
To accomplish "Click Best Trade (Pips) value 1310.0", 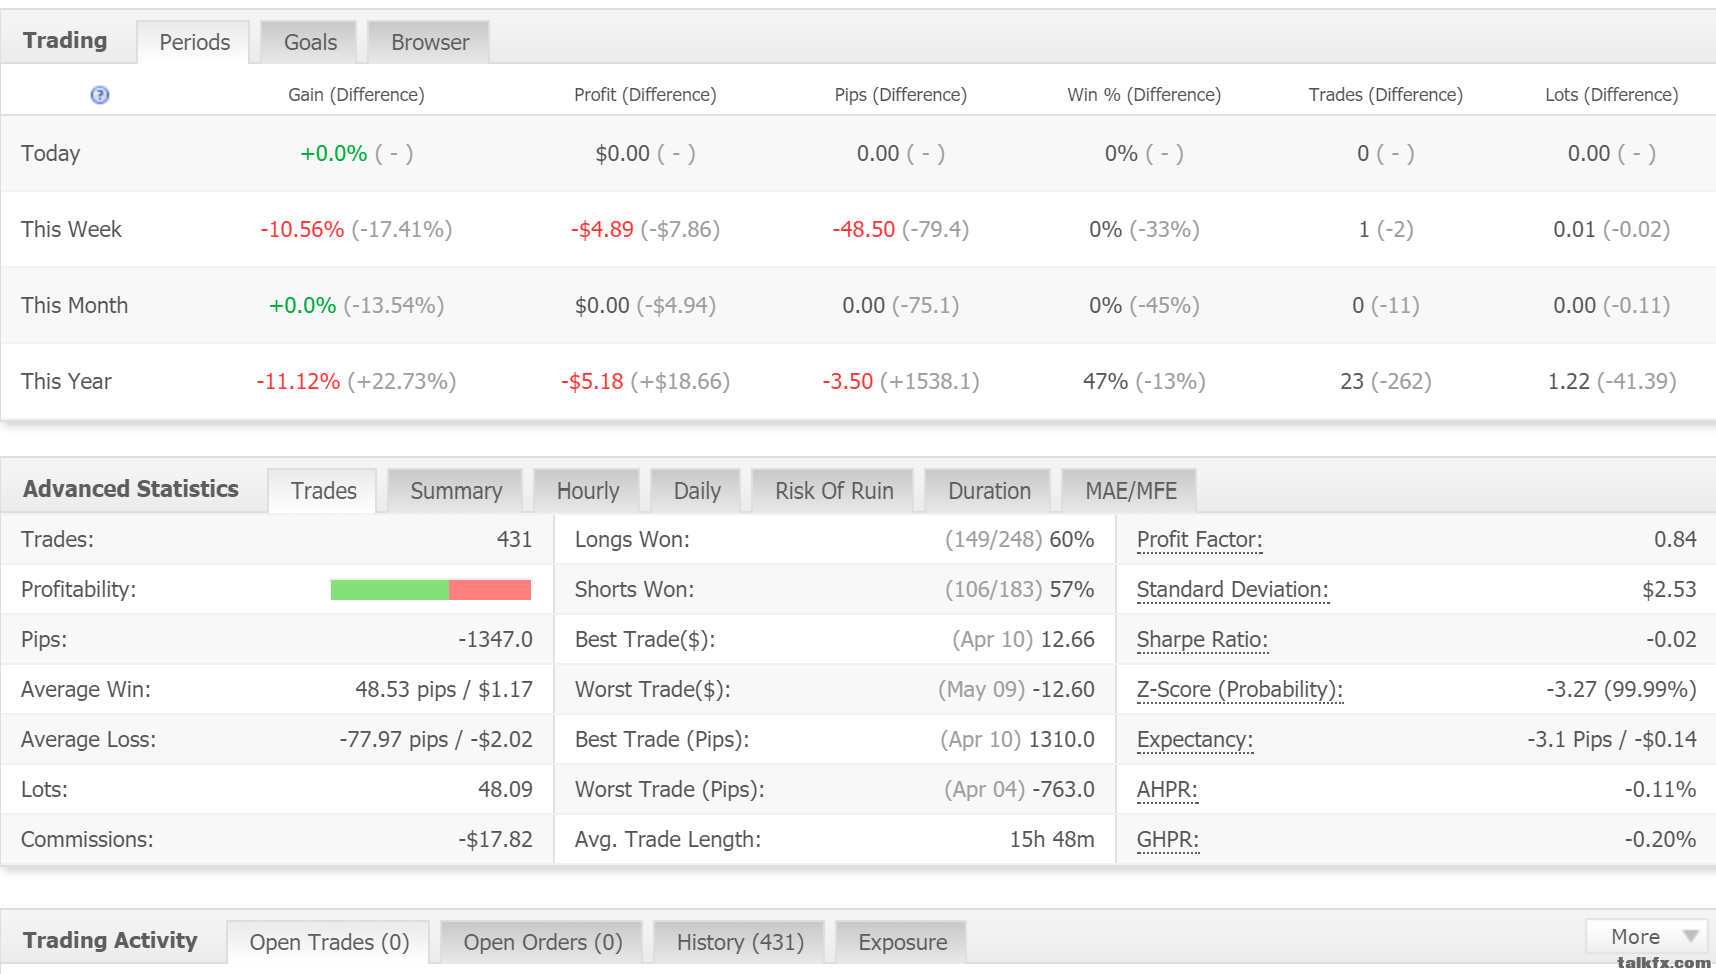I will point(1062,740).
